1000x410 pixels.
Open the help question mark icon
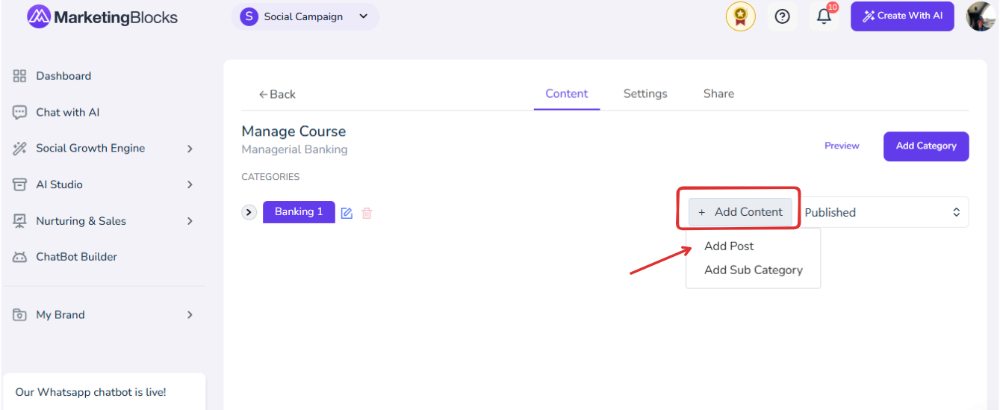(782, 17)
